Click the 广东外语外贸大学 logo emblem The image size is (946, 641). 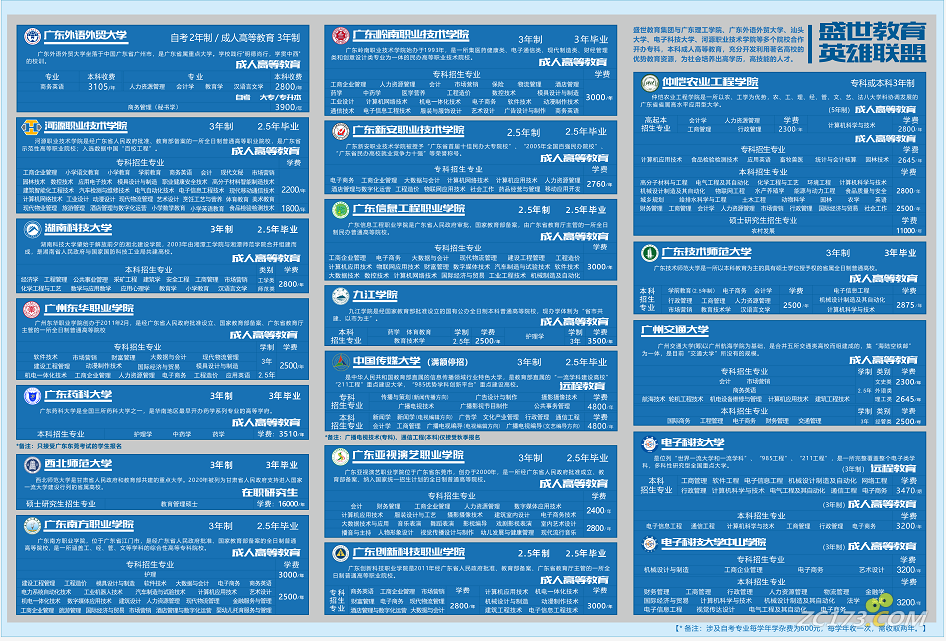pos(32,36)
